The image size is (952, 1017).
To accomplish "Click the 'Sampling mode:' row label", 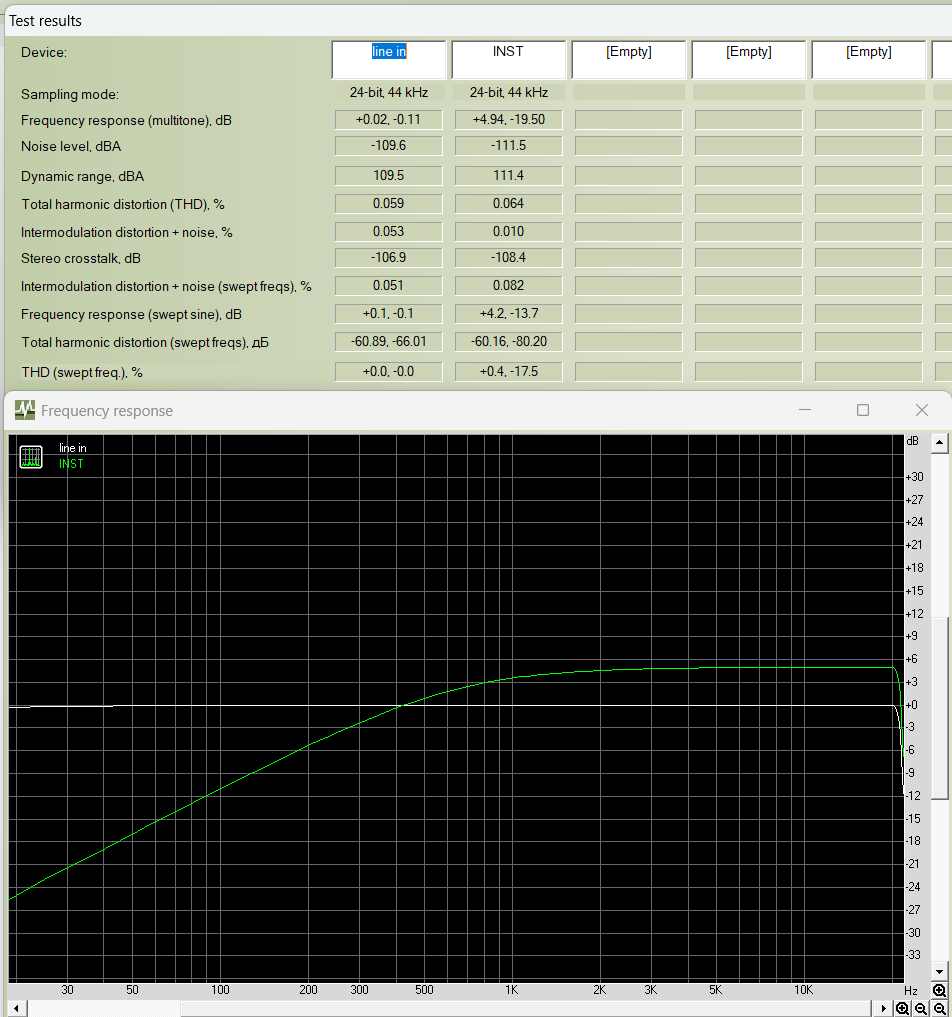I will click(x=70, y=95).
